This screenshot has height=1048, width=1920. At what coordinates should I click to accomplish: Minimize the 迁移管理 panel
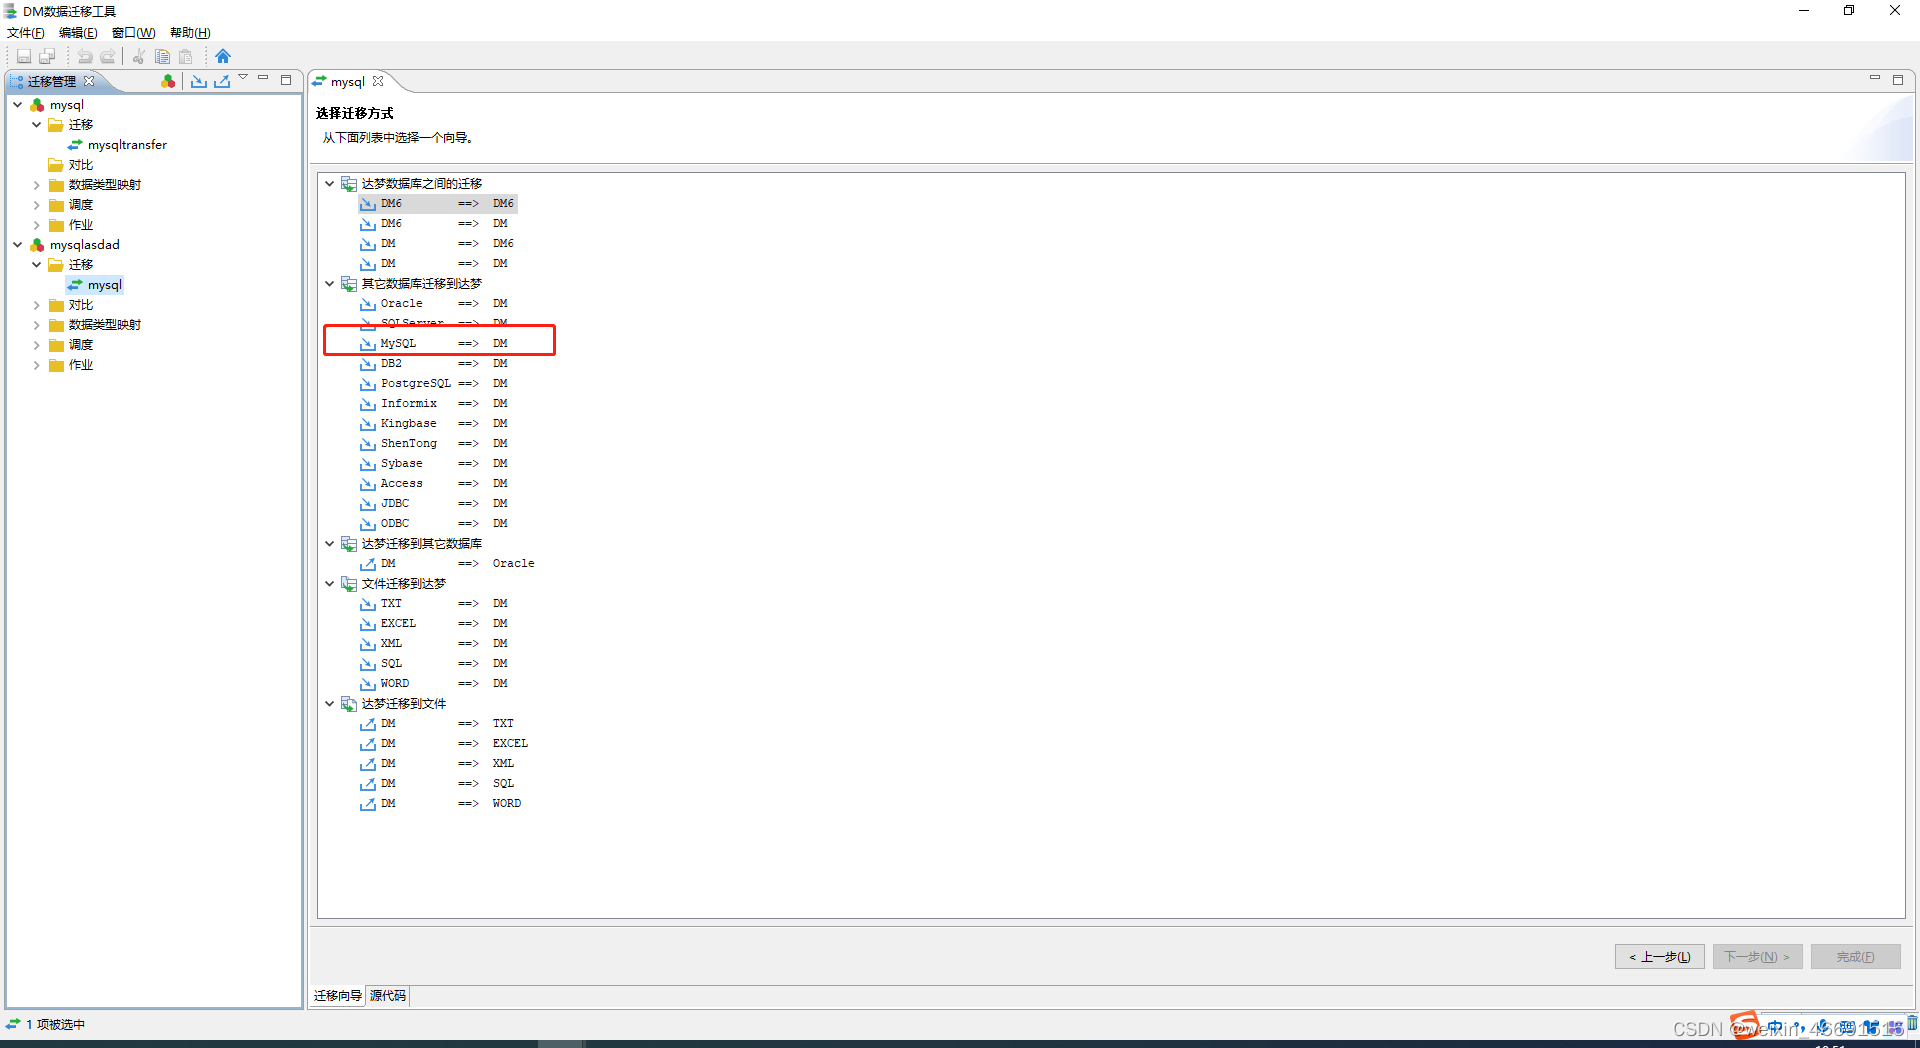click(263, 78)
